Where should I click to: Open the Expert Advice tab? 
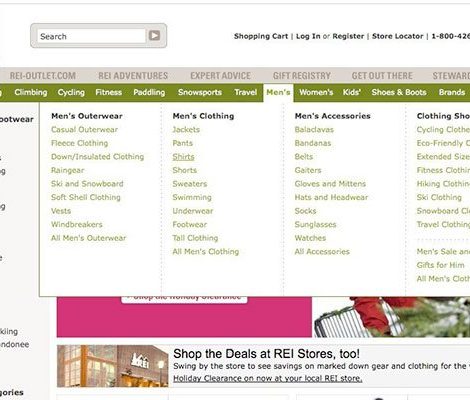click(x=220, y=76)
